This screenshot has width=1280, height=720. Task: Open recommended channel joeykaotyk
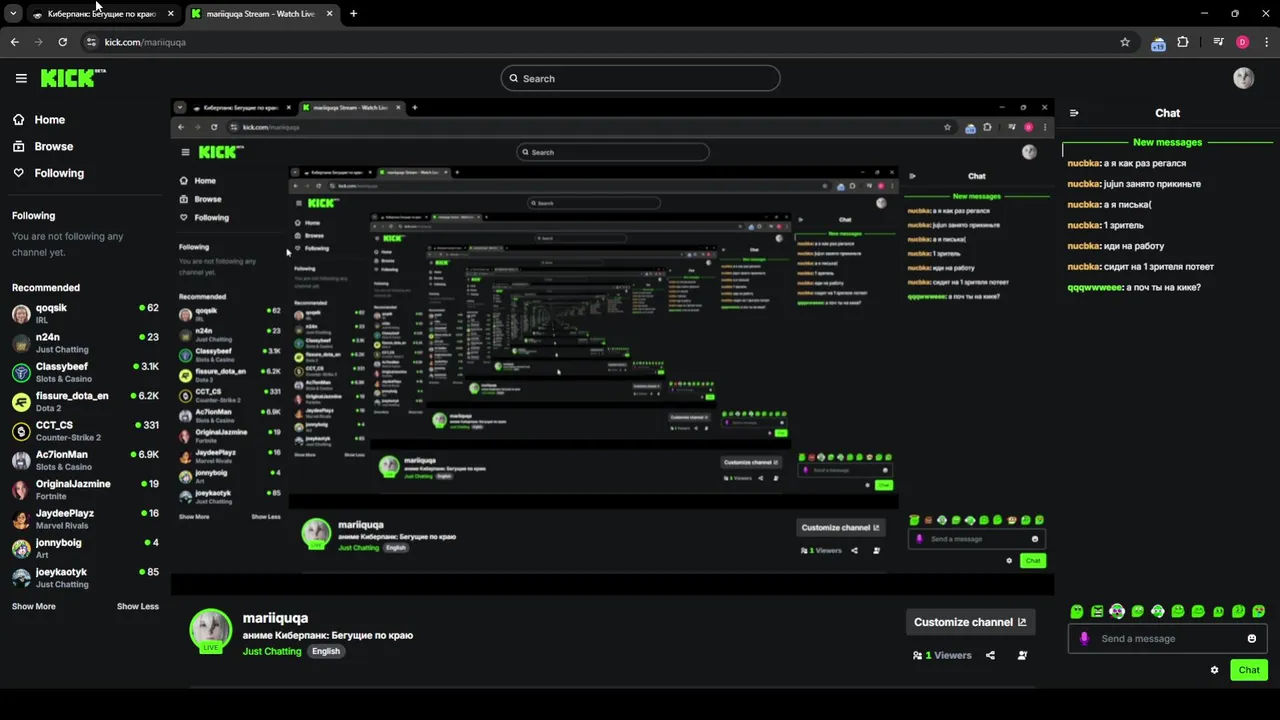[x=85, y=577]
